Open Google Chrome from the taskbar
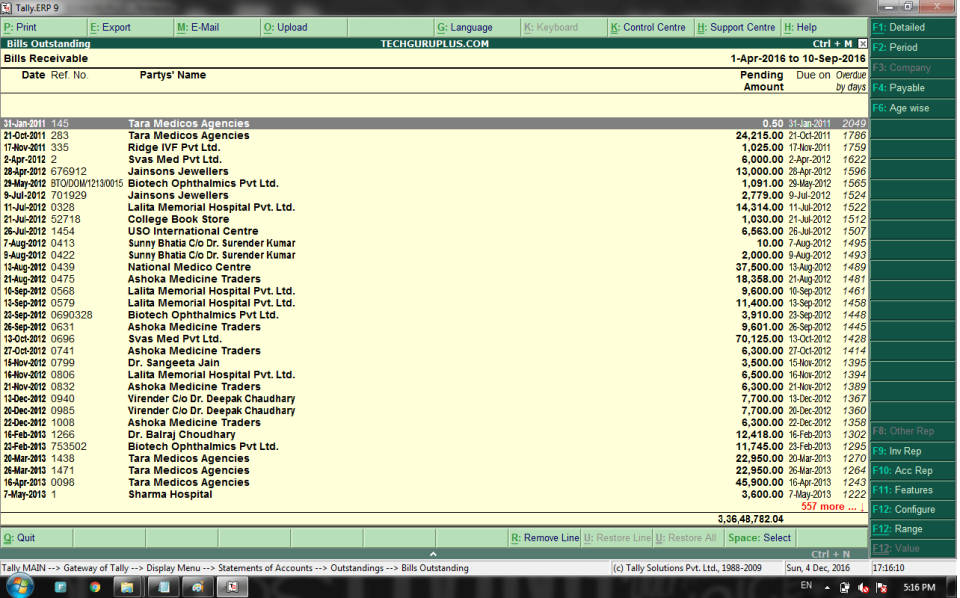The image size is (960, 598). [x=95, y=587]
